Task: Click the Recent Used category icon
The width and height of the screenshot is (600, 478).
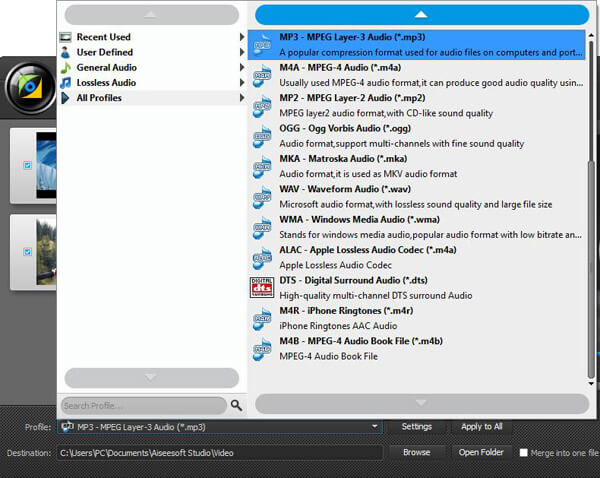Action: [65, 37]
